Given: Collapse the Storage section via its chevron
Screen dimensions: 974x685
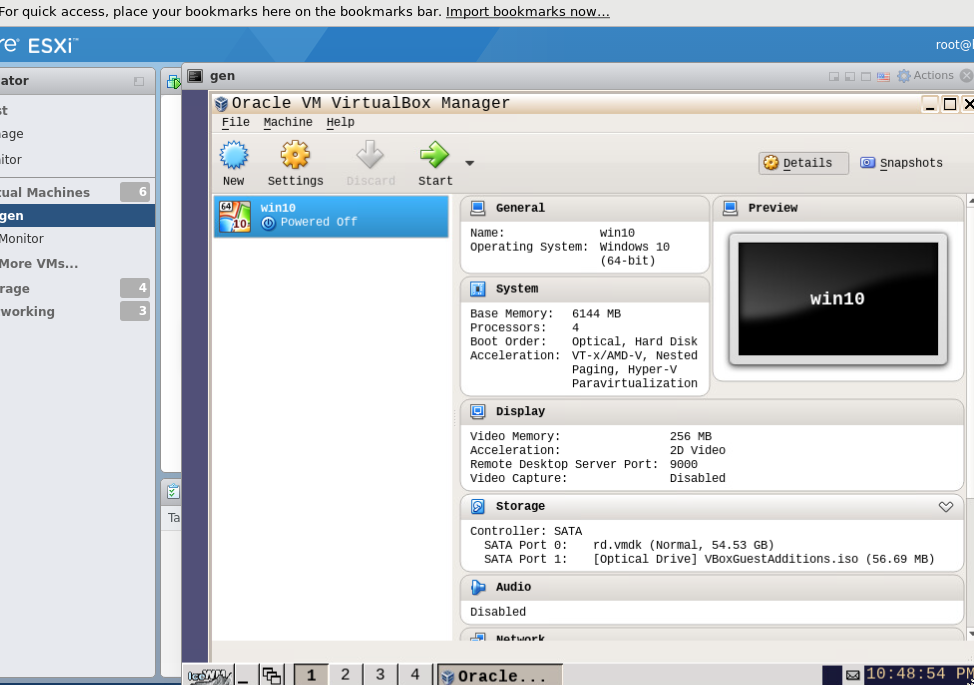Looking at the screenshot, I should (x=945, y=507).
